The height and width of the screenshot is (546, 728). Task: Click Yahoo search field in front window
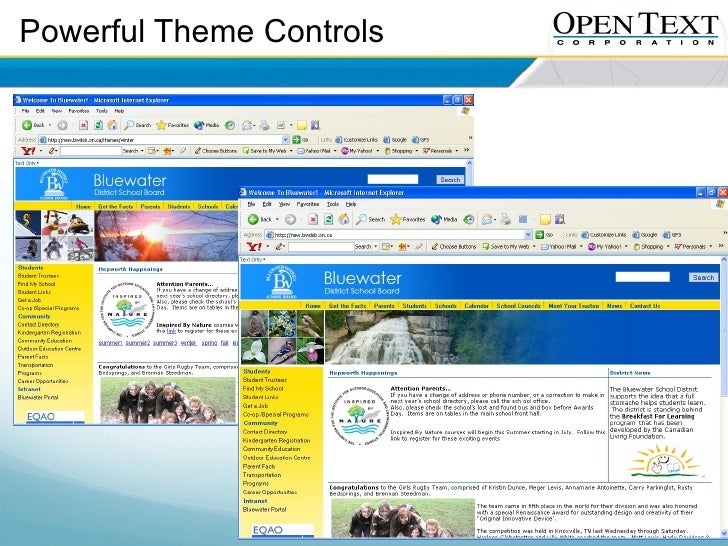pos(321,247)
